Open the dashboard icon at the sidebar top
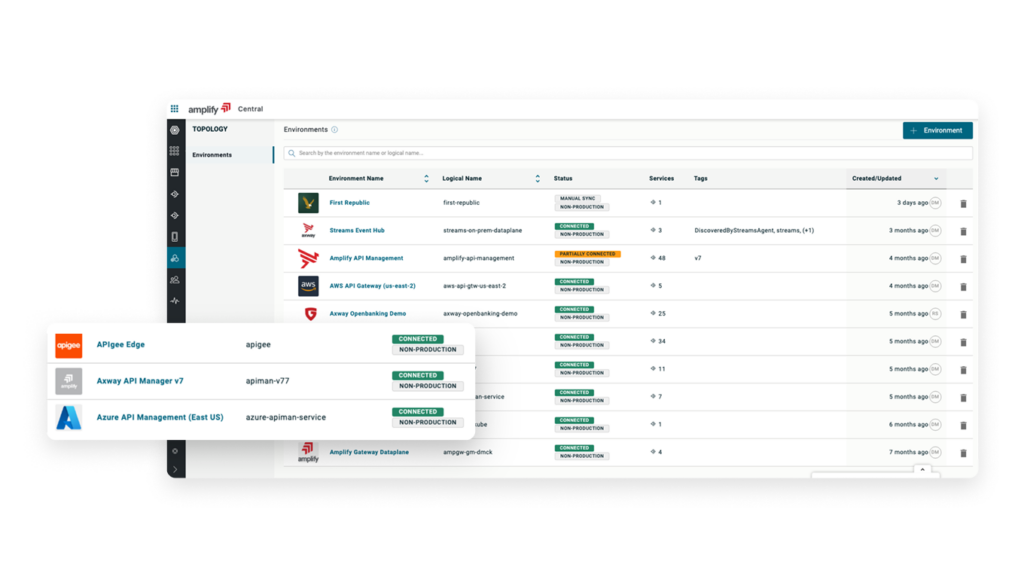Screen dimensions: 1024x577 pos(175,130)
